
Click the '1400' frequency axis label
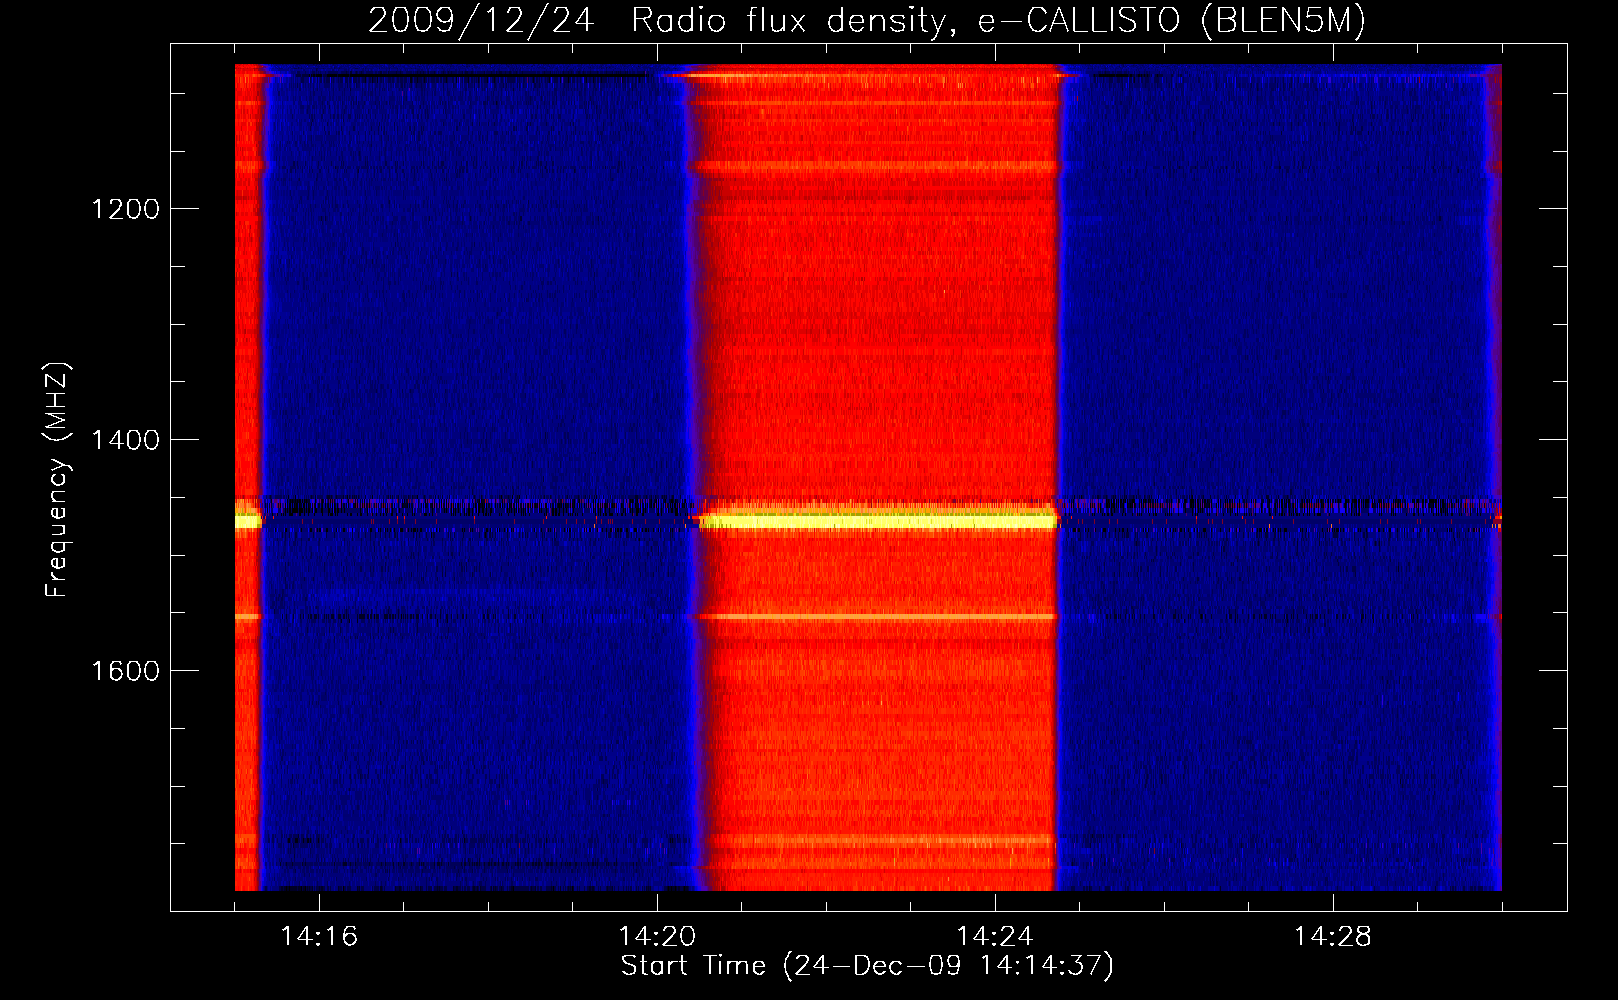point(125,440)
